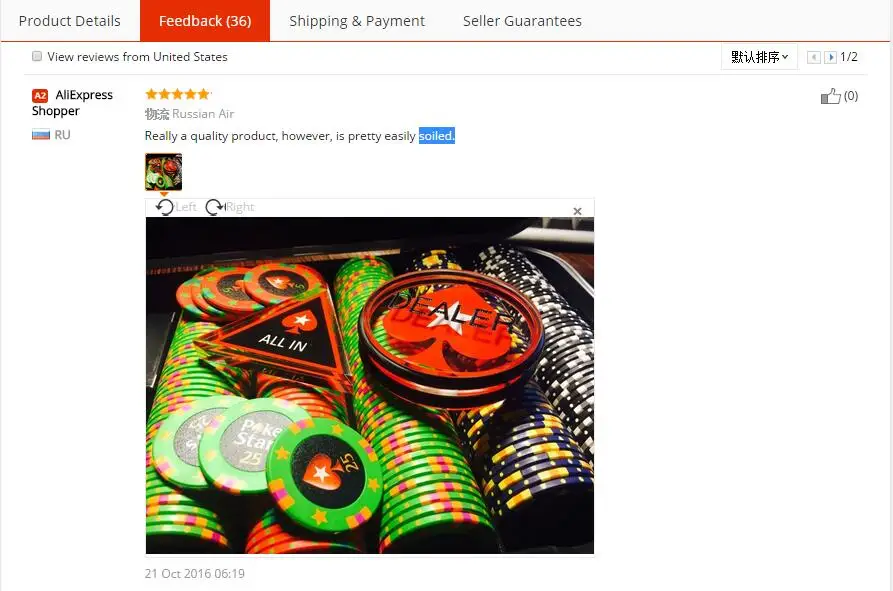Click the five-star rating
The image size is (893, 591).
coord(178,94)
